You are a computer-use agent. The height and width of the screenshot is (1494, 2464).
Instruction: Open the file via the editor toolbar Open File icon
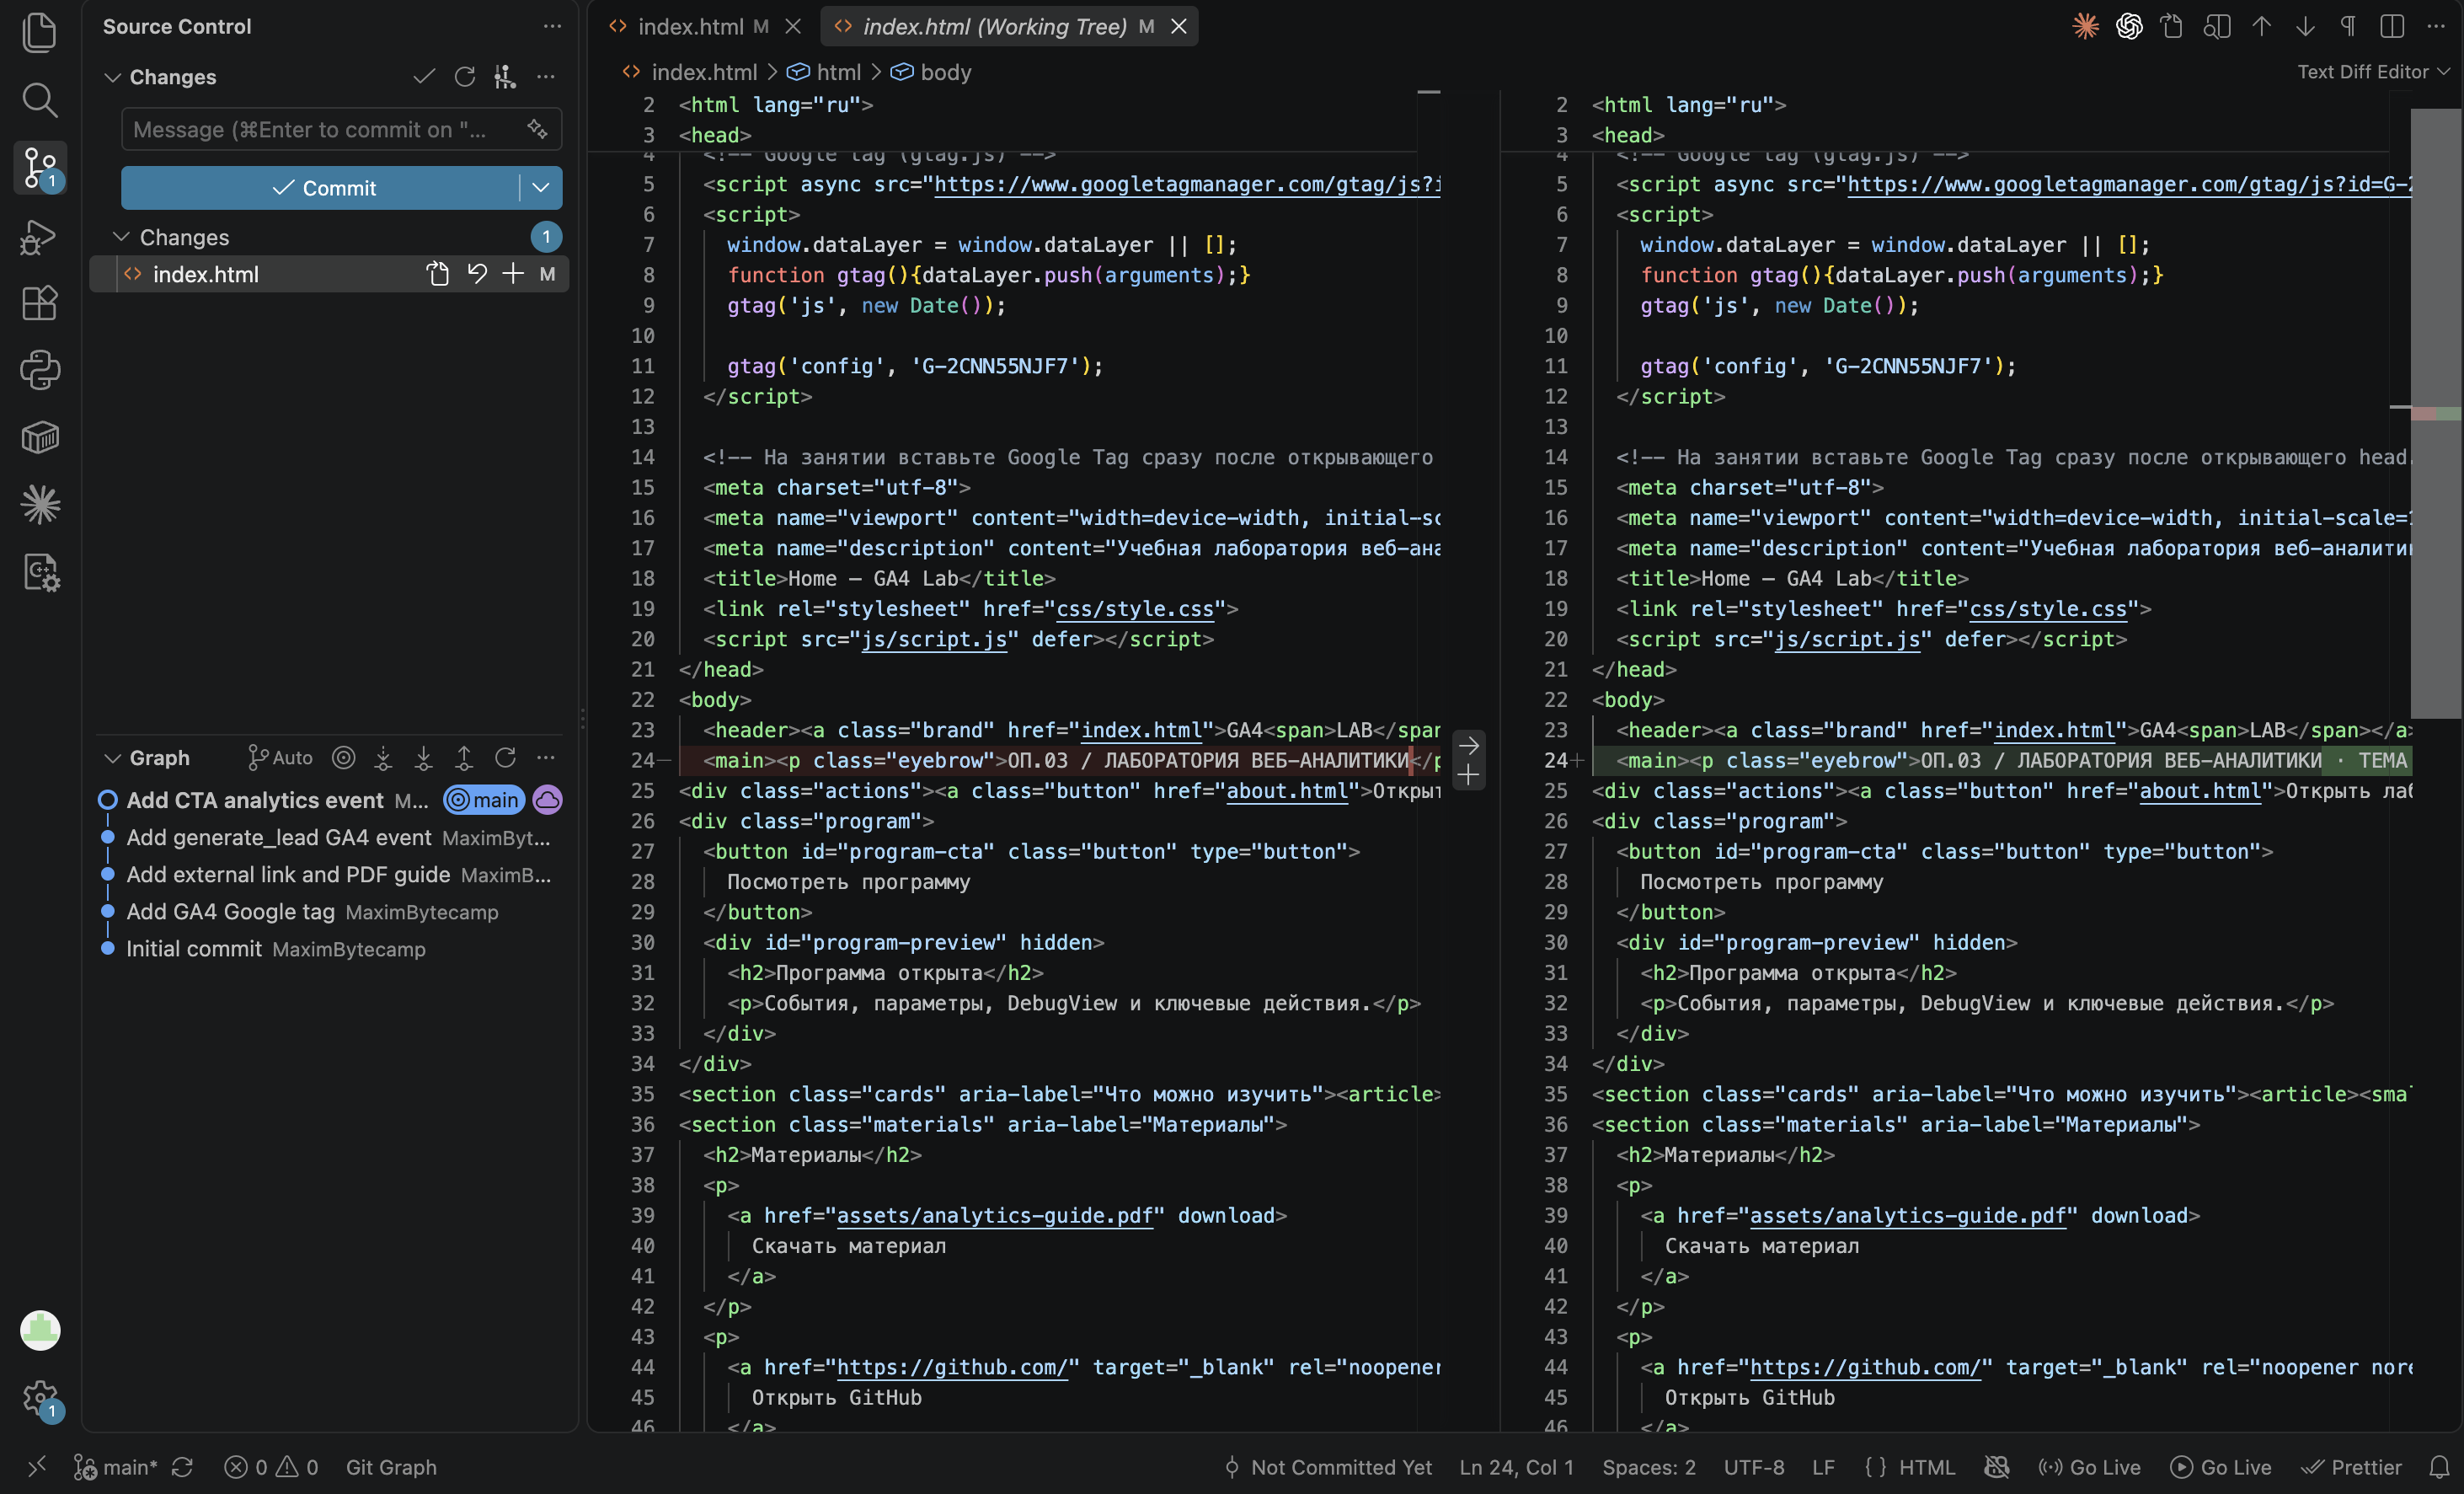click(2172, 26)
